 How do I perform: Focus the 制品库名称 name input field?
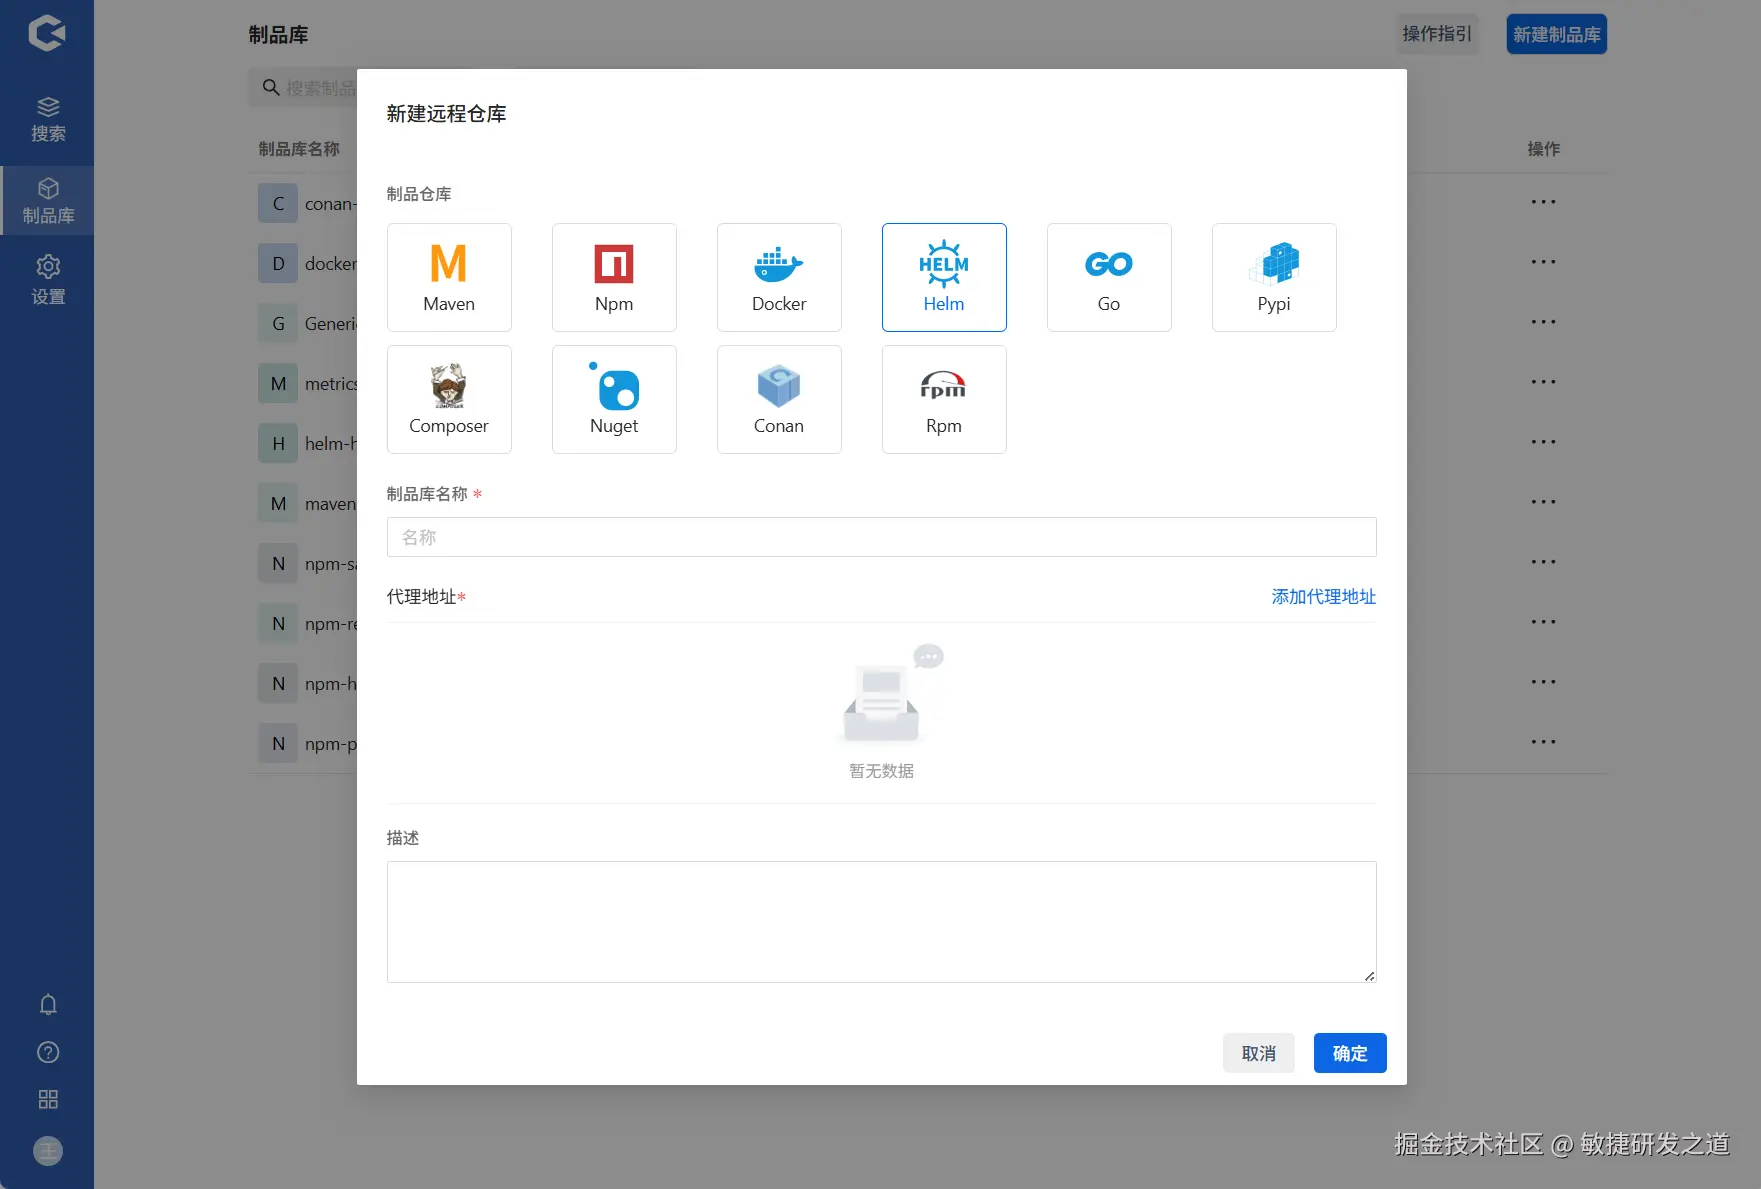tap(882, 537)
